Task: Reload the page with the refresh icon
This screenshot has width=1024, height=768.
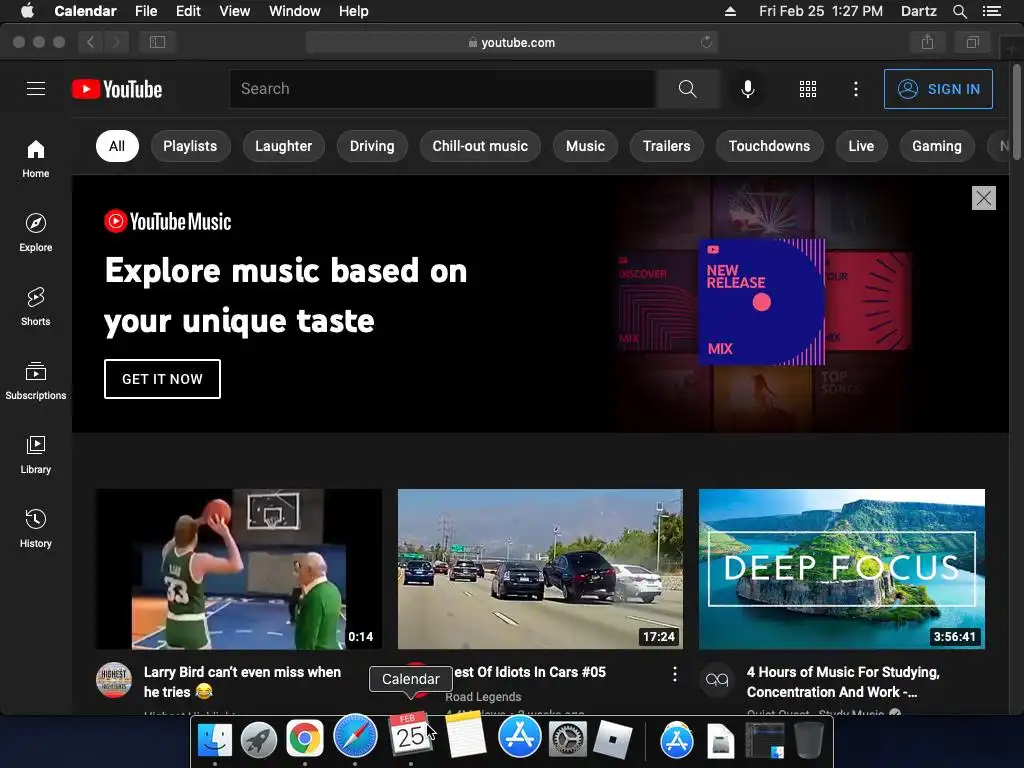Action: pos(706,42)
